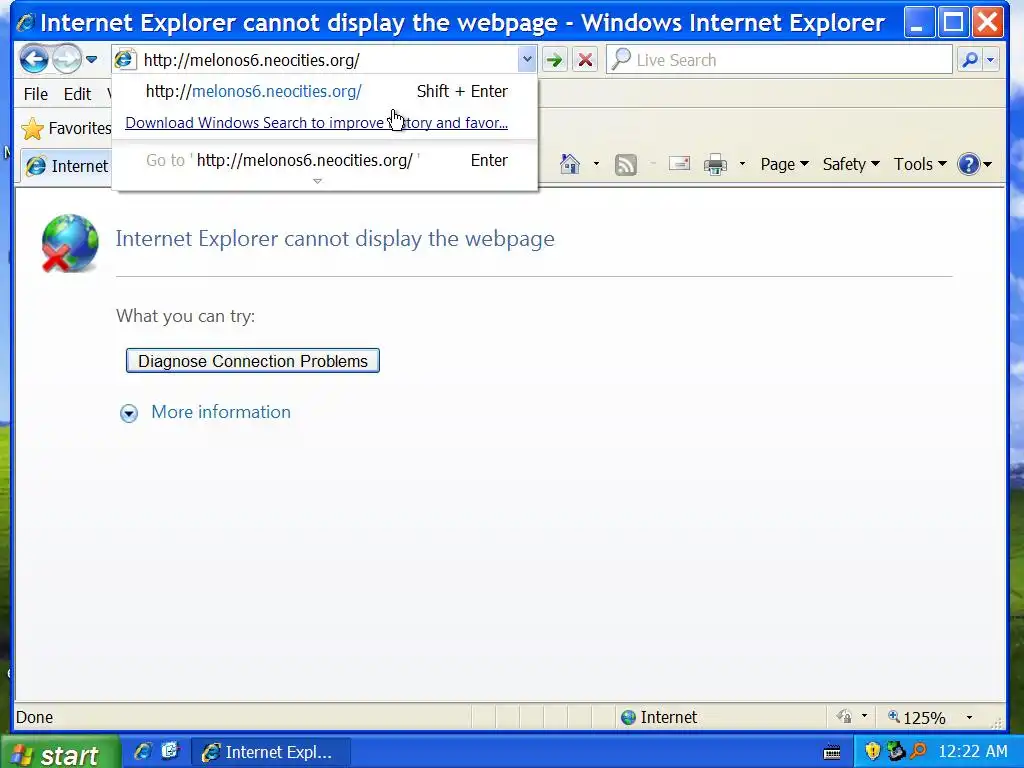Click the page icon in address bar
Image resolution: width=1024 pixels, height=768 pixels.
(124, 59)
